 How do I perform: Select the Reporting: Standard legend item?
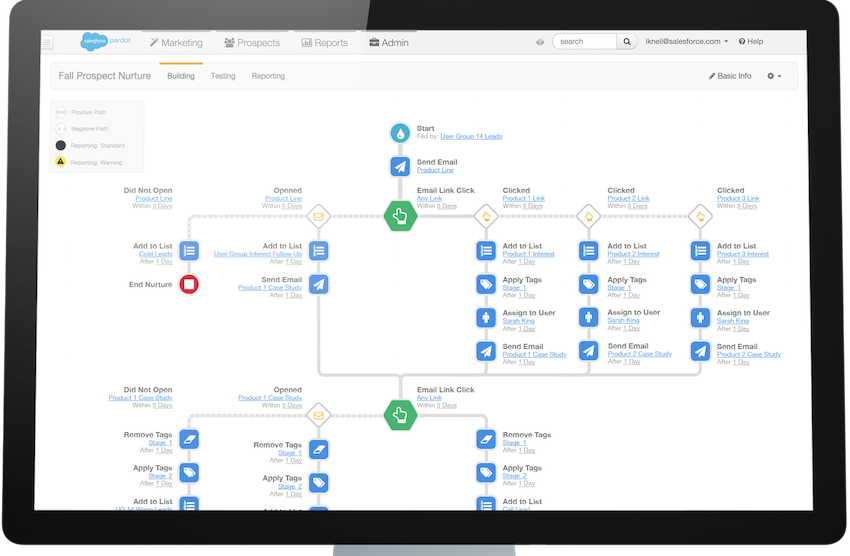point(90,146)
